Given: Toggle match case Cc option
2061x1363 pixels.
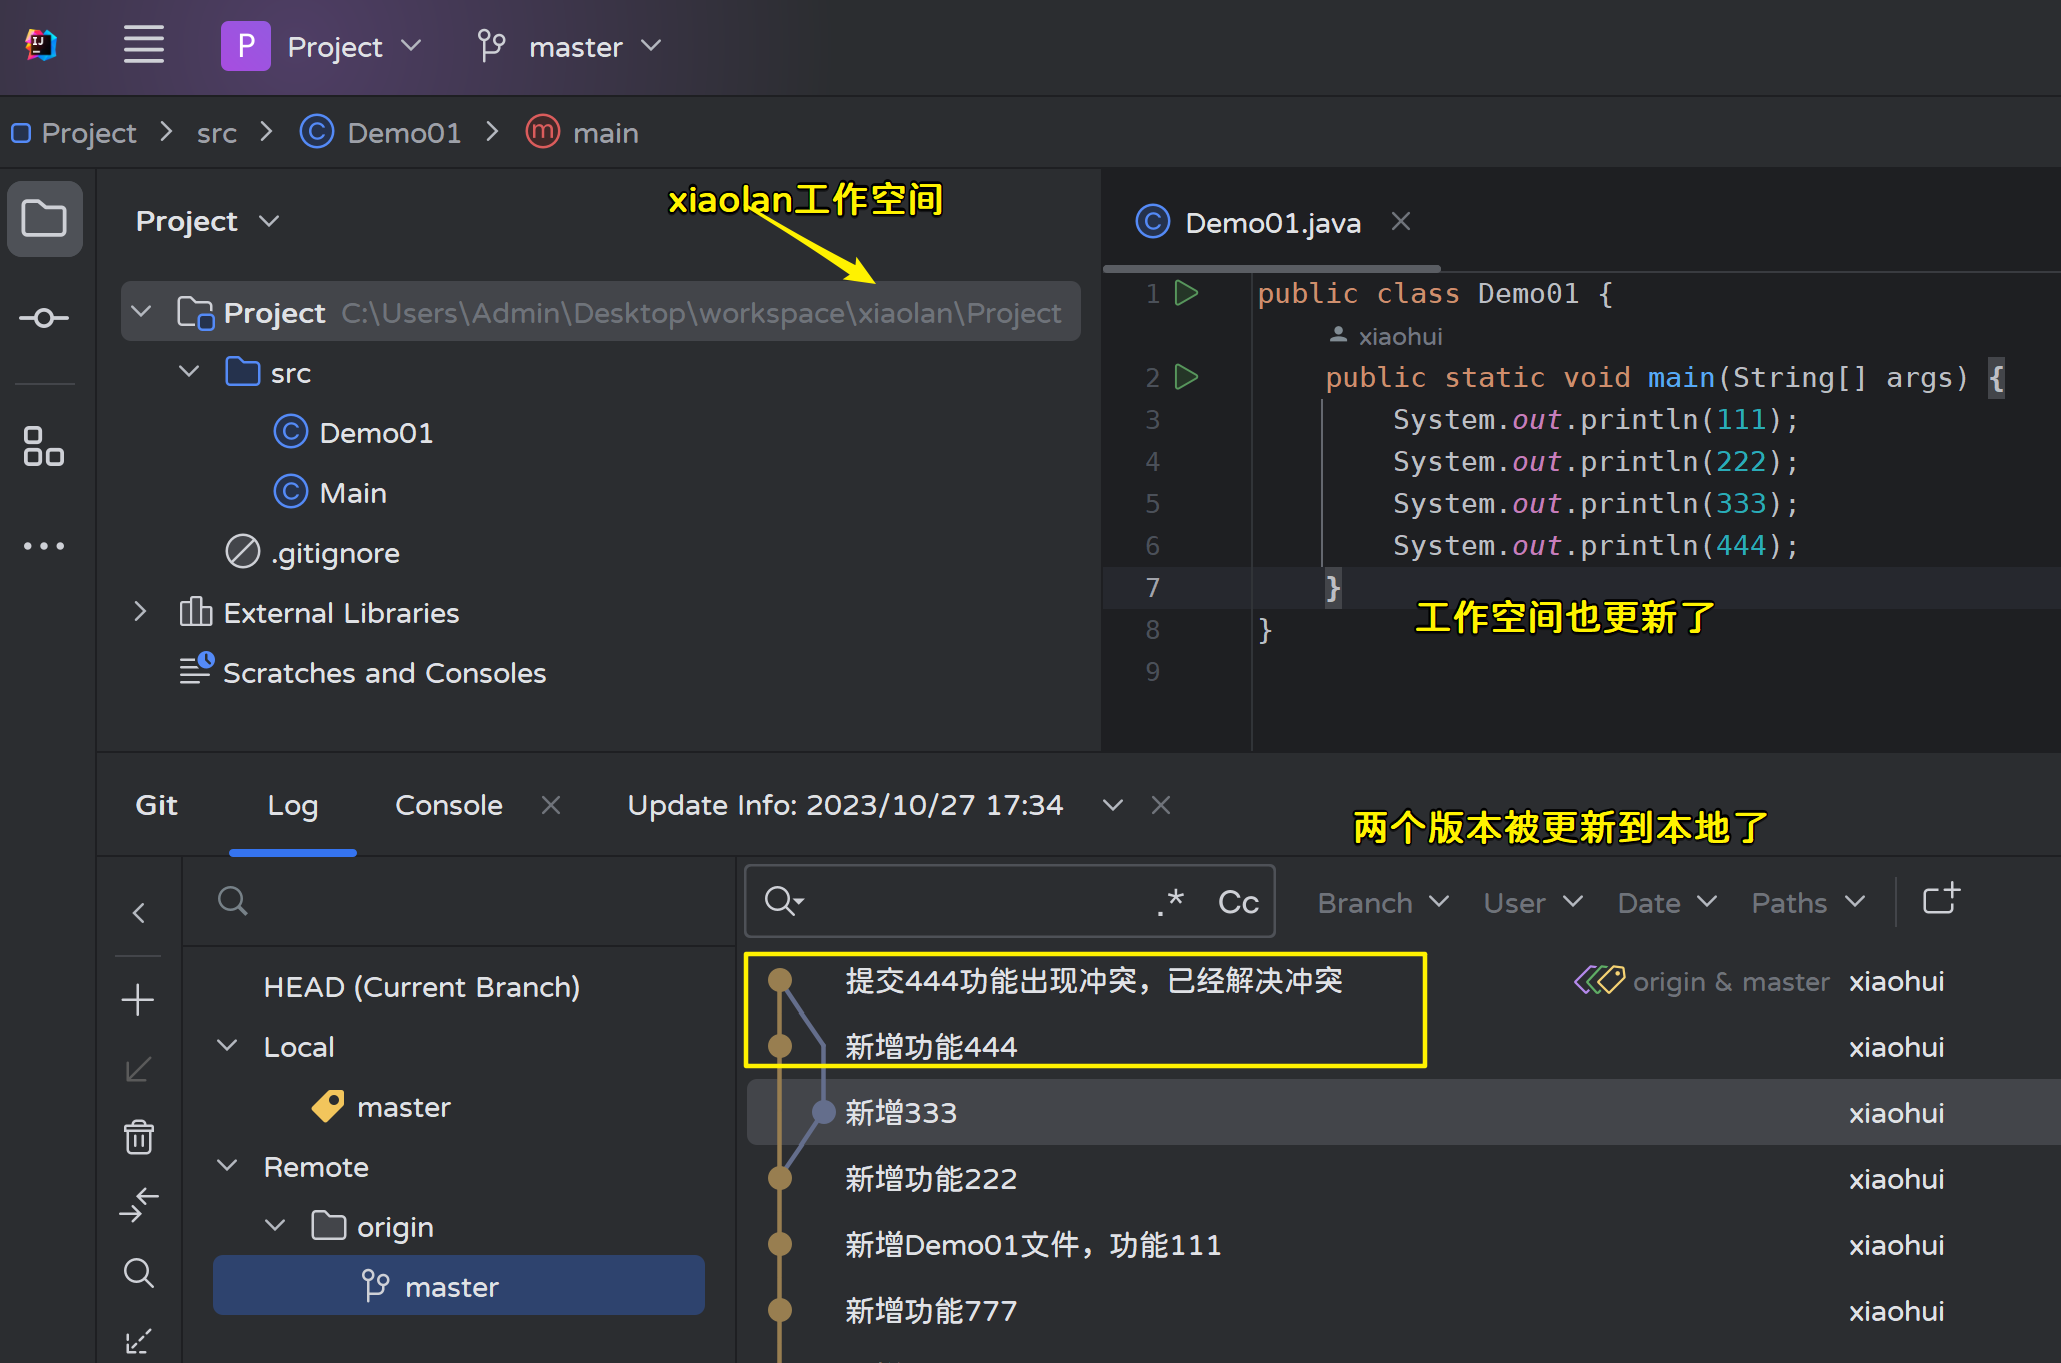Looking at the screenshot, I should (1237, 902).
